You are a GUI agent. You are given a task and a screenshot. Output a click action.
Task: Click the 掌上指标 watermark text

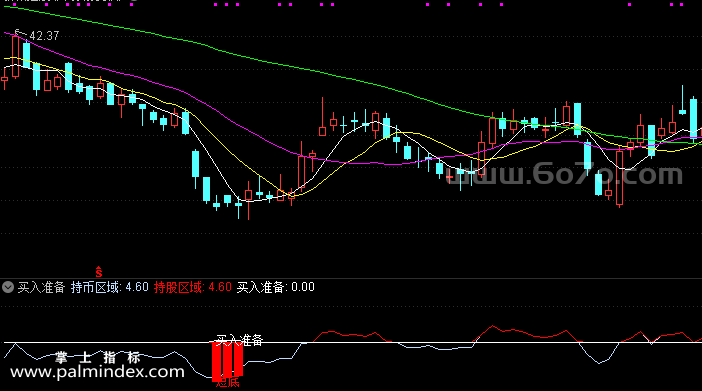[x=97, y=357]
